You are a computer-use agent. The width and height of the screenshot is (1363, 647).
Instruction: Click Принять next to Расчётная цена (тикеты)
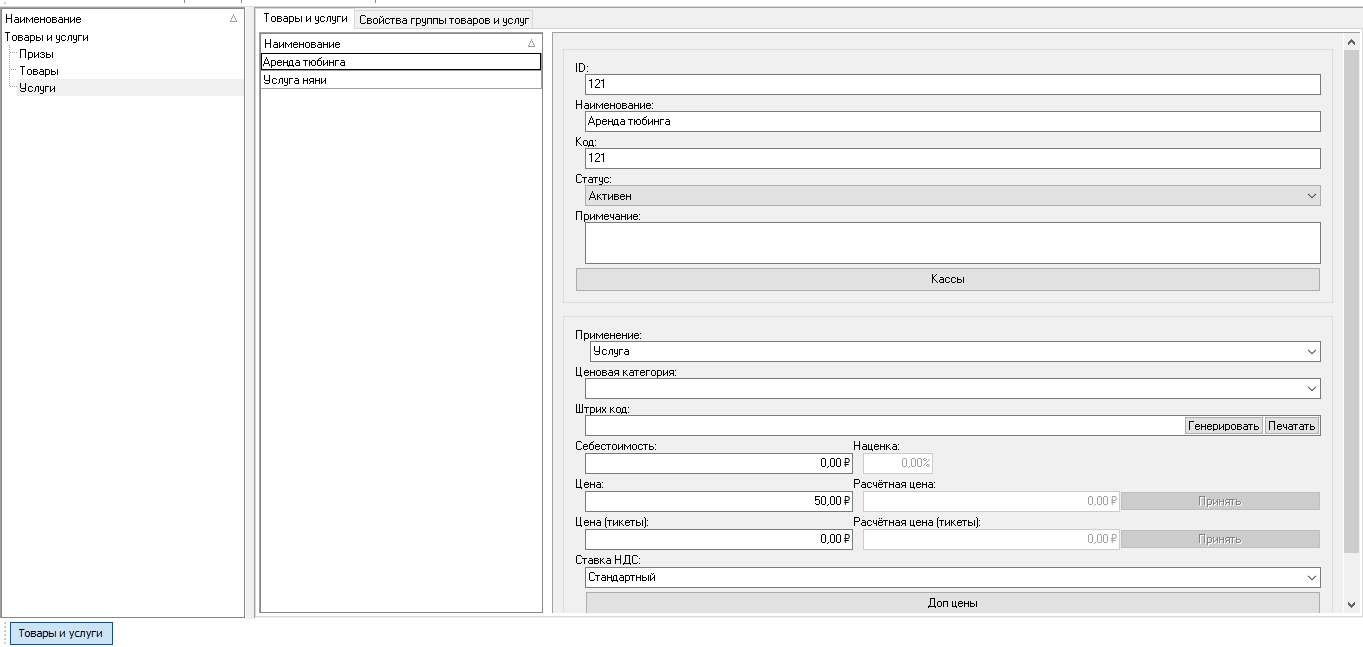[x=1220, y=539]
